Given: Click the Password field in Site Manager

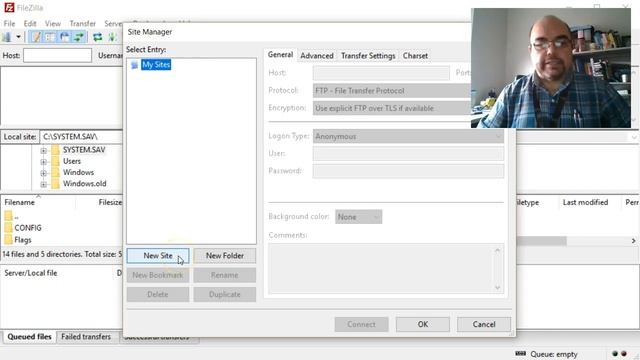Looking at the screenshot, I should (408, 171).
